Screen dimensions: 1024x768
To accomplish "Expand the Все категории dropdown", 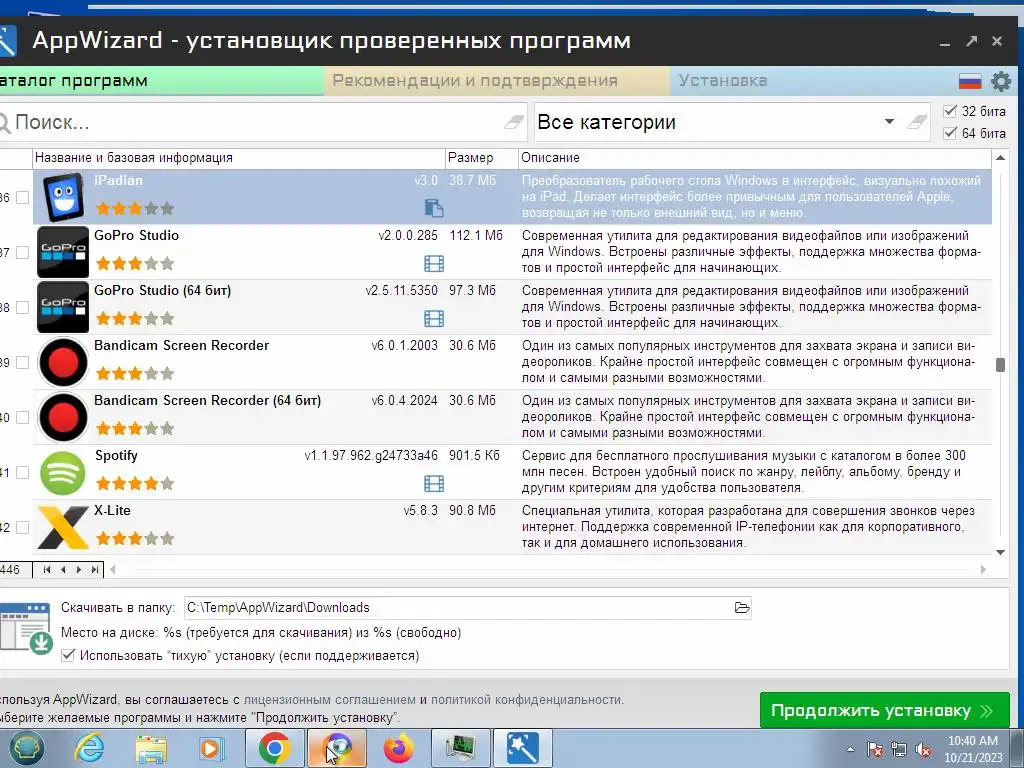I will 889,121.
